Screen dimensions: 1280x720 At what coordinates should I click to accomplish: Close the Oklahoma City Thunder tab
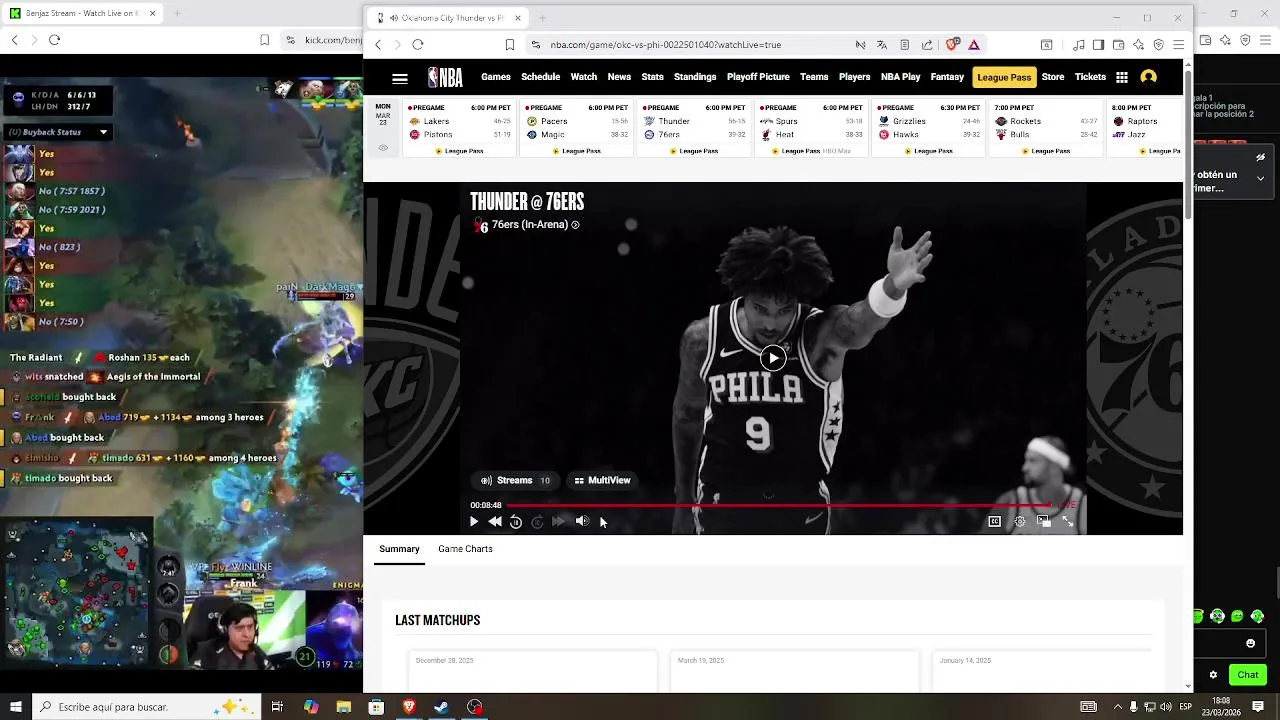517,17
